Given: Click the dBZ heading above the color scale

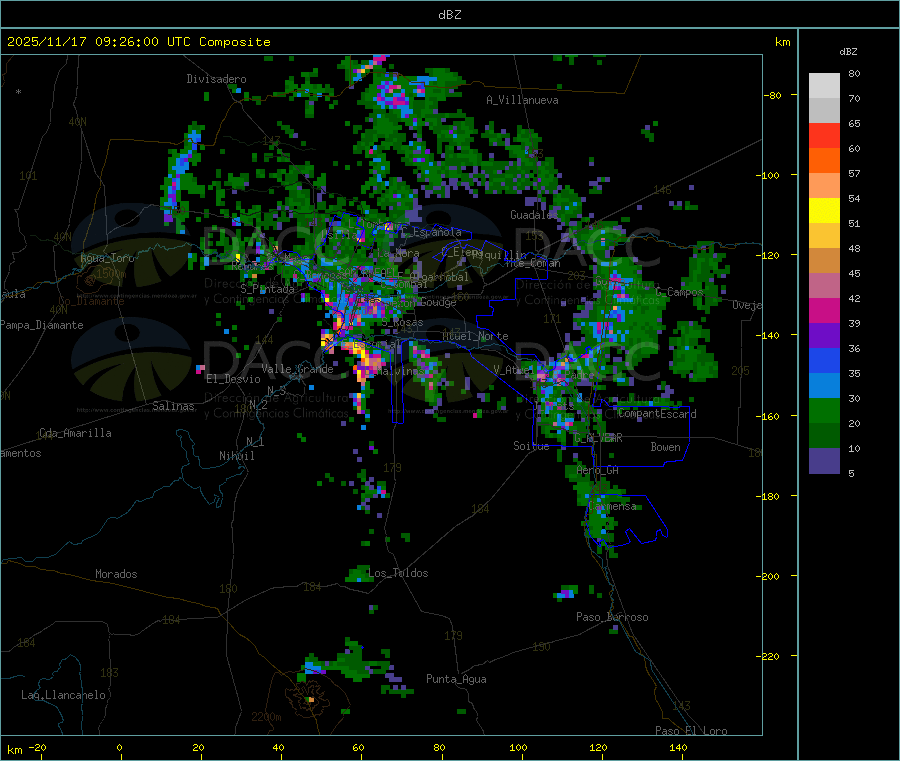Looking at the screenshot, I should [848, 52].
